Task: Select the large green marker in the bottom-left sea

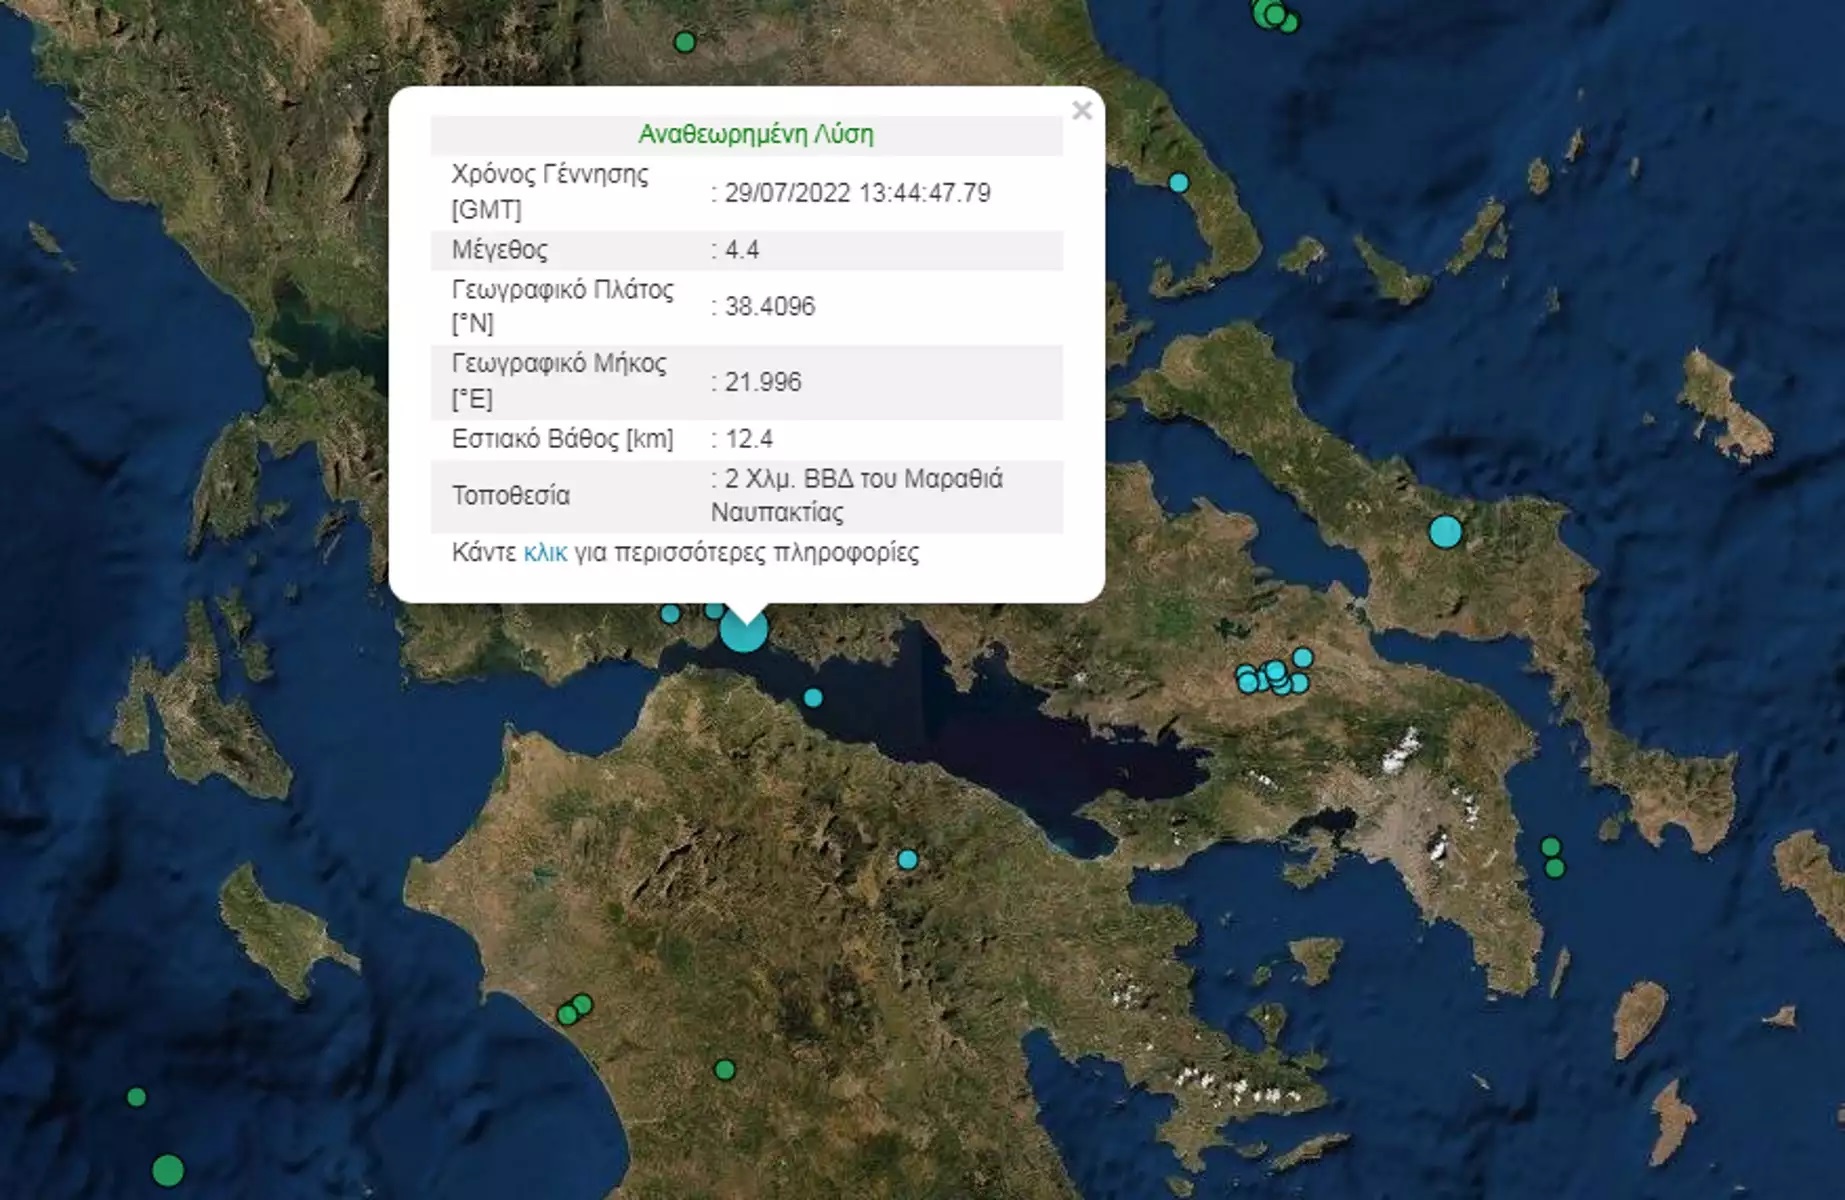Action: click(x=168, y=1170)
